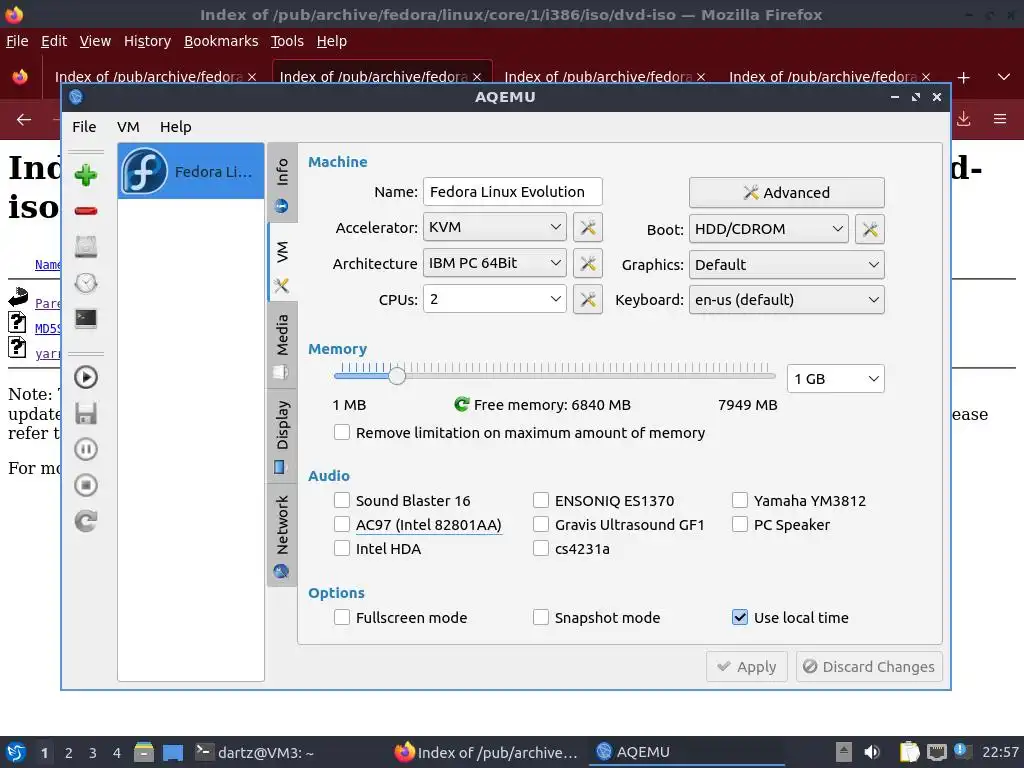Expand Firefox list all tabs chevron
Screen dimensions: 1024x768
click(x=1004, y=77)
